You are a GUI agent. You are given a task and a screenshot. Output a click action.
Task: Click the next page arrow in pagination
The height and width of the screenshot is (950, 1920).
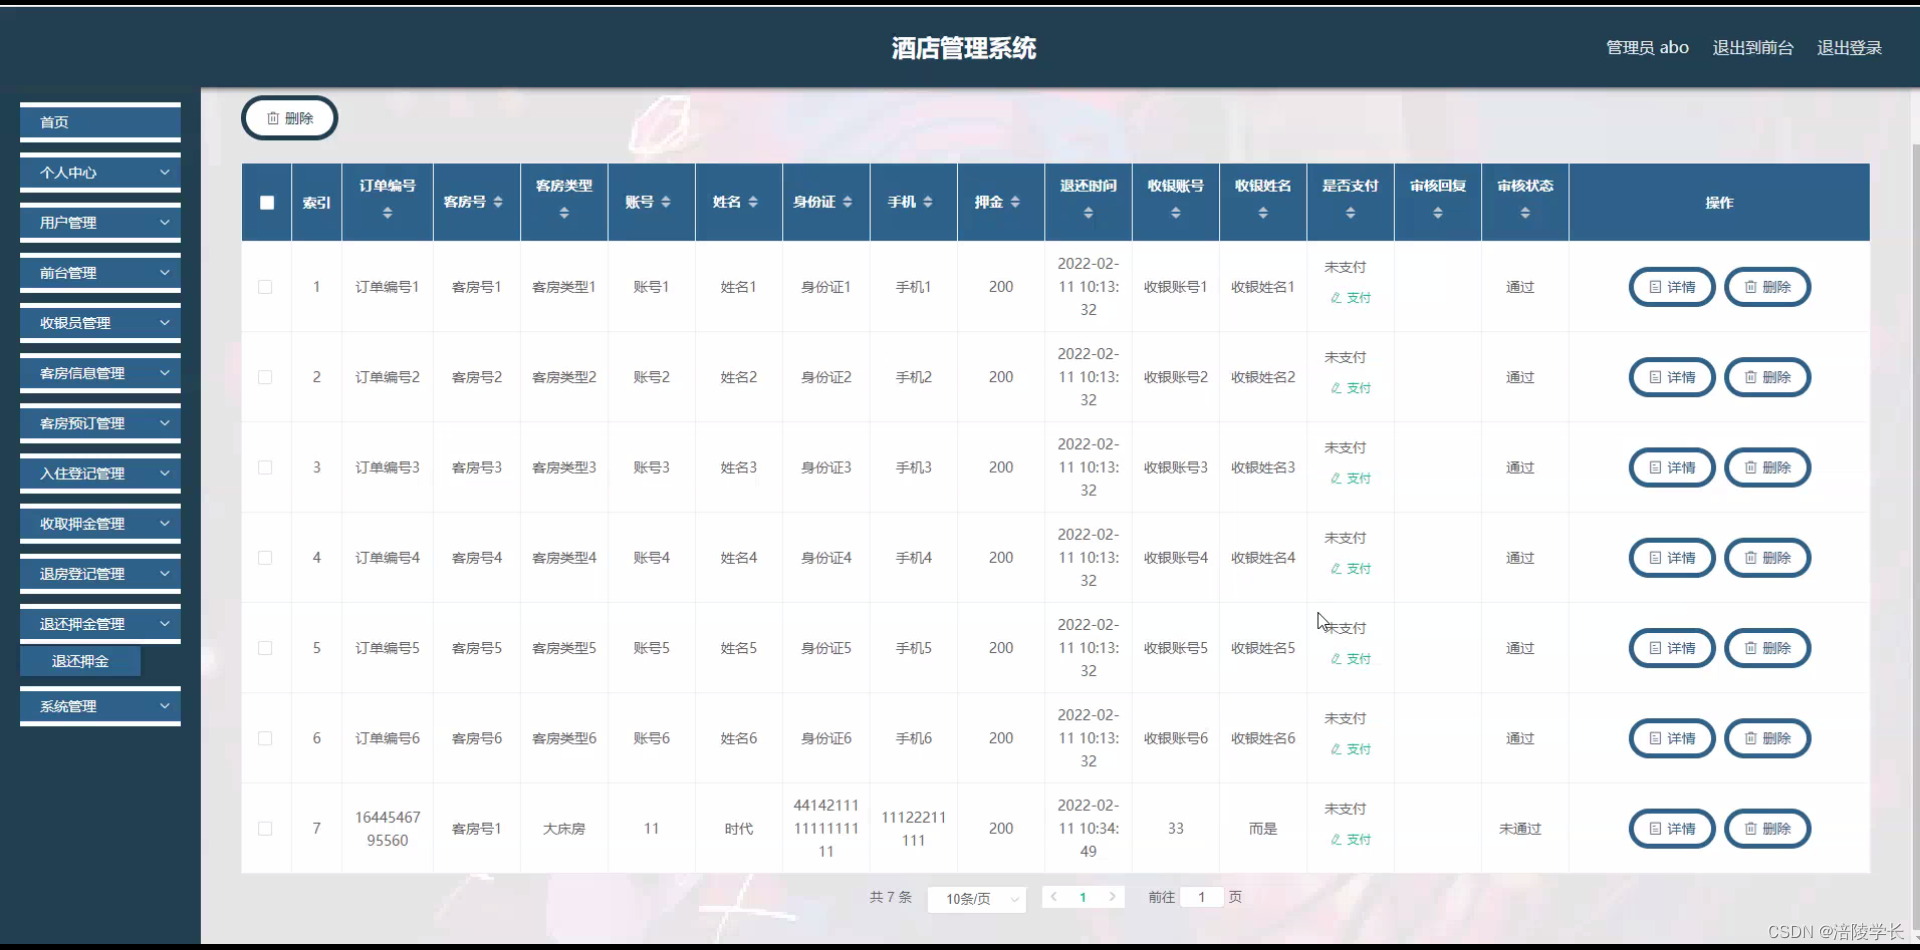click(1113, 897)
